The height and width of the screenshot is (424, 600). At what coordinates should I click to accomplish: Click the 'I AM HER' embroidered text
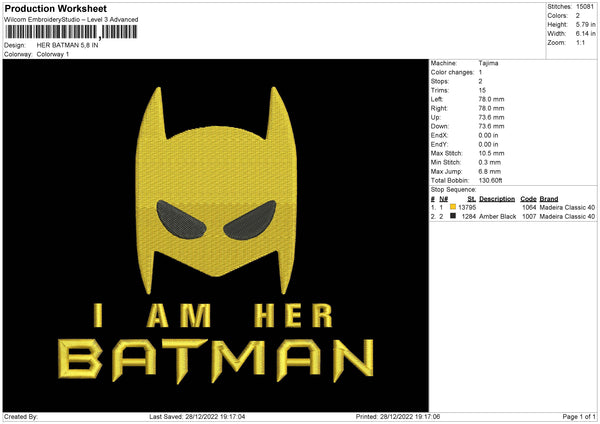(x=213, y=315)
